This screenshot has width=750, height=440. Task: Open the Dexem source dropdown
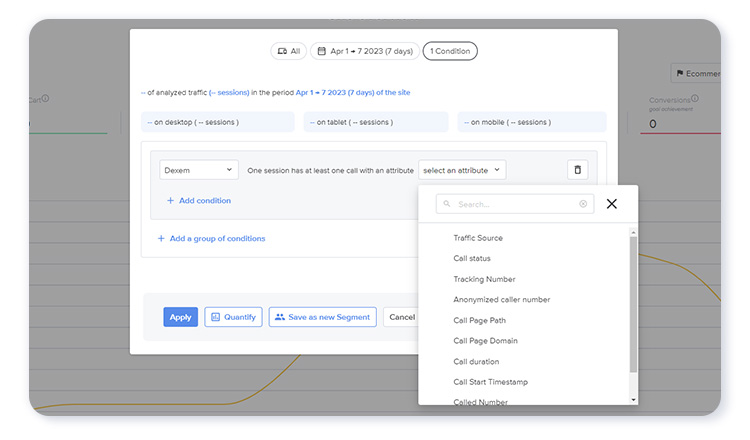tap(198, 170)
